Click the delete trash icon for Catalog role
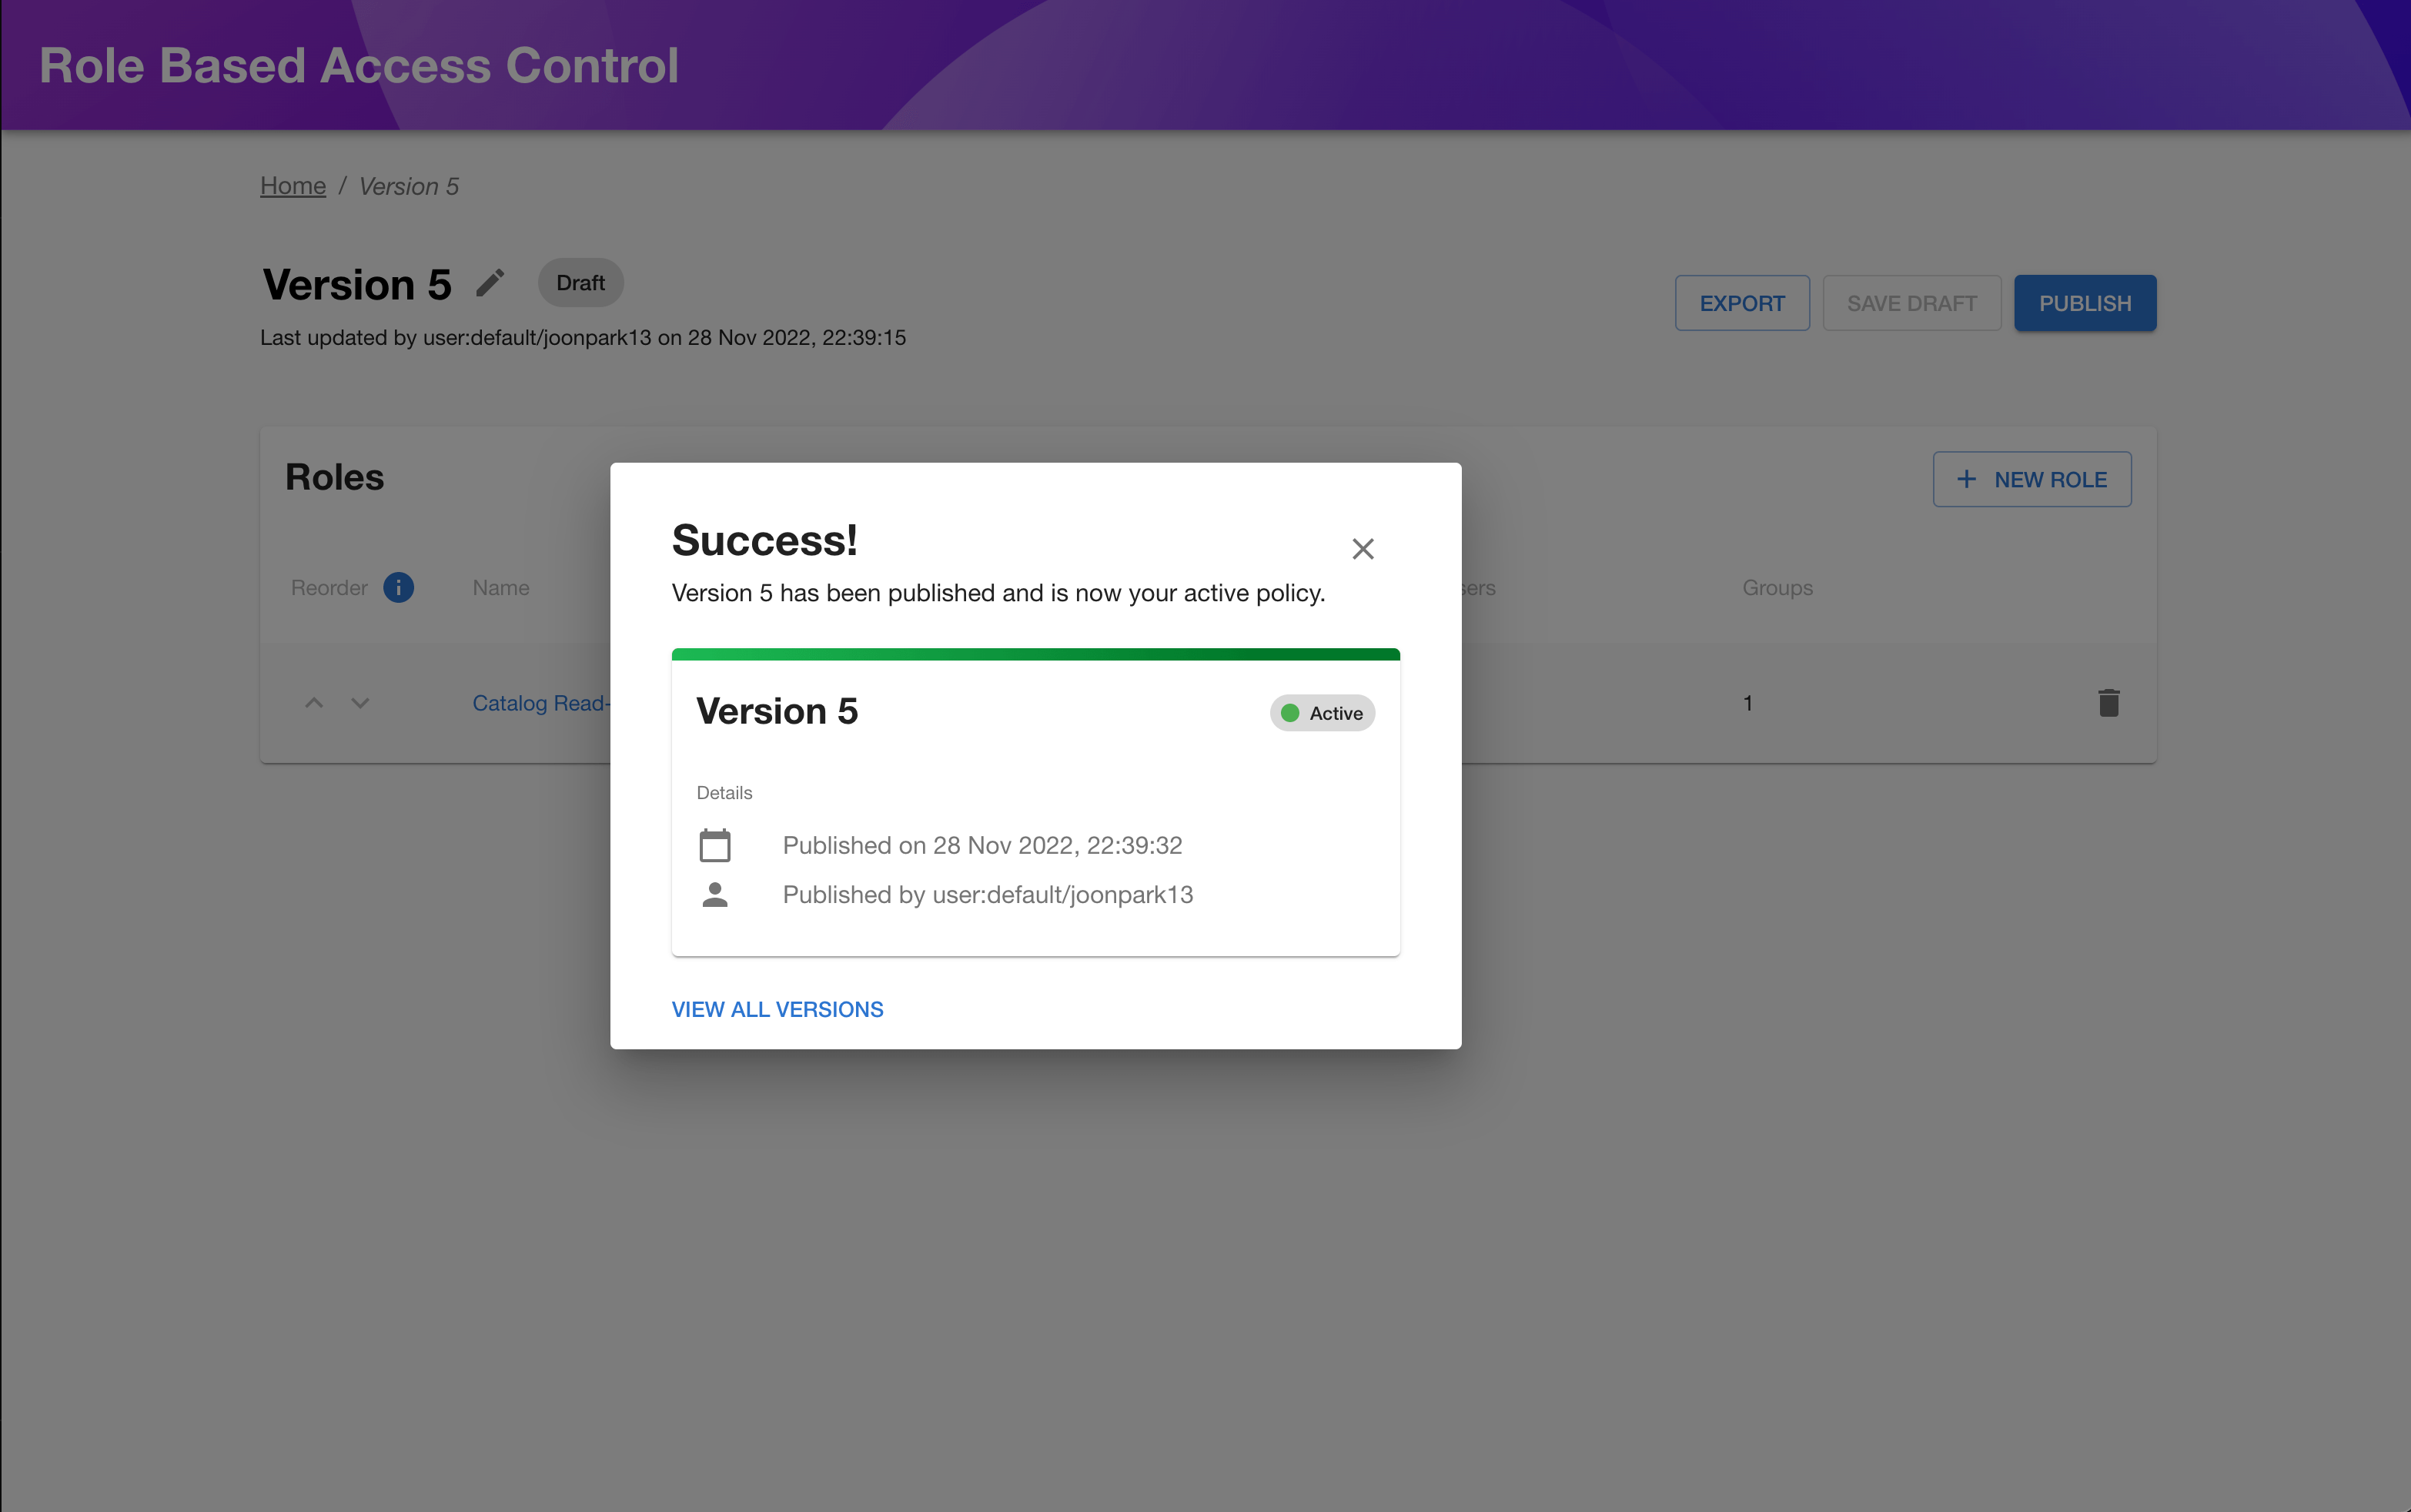 click(2110, 702)
